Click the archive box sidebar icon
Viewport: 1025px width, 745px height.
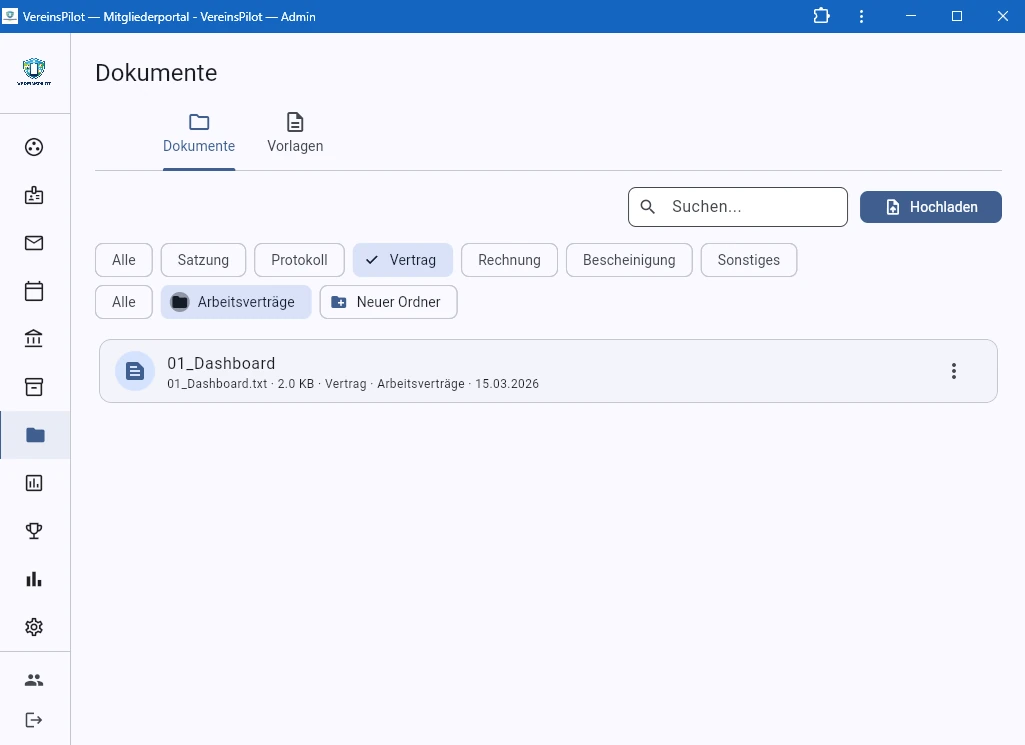34,387
